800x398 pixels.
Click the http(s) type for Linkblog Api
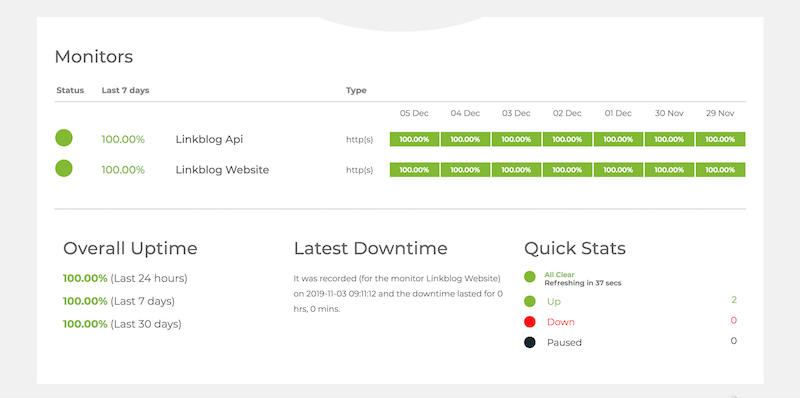point(360,140)
